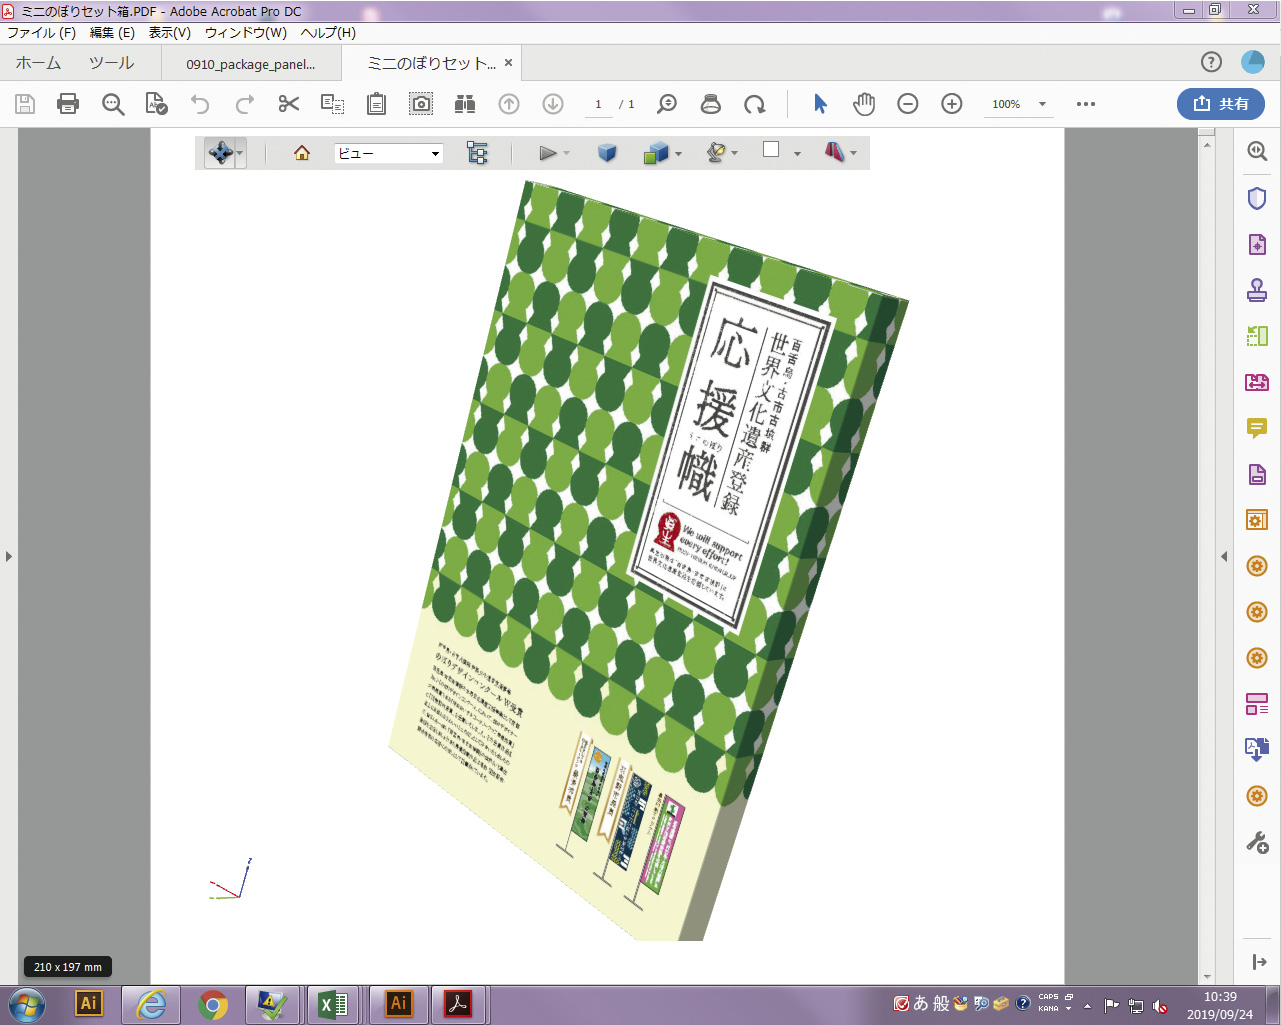Toggle the 3D Model Tree icon
The height and width of the screenshot is (1025, 1281).
(x=477, y=153)
